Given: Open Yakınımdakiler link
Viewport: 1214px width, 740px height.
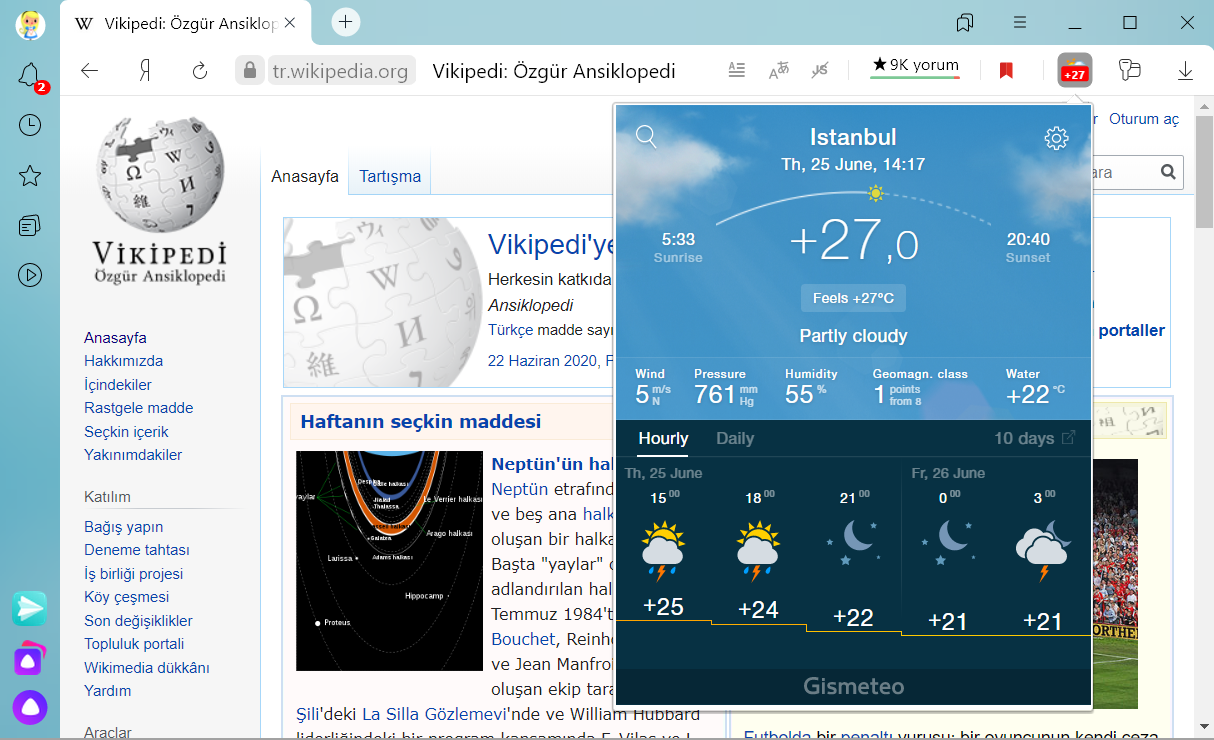Looking at the screenshot, I should pyautogui.click(x=133, y=455).
